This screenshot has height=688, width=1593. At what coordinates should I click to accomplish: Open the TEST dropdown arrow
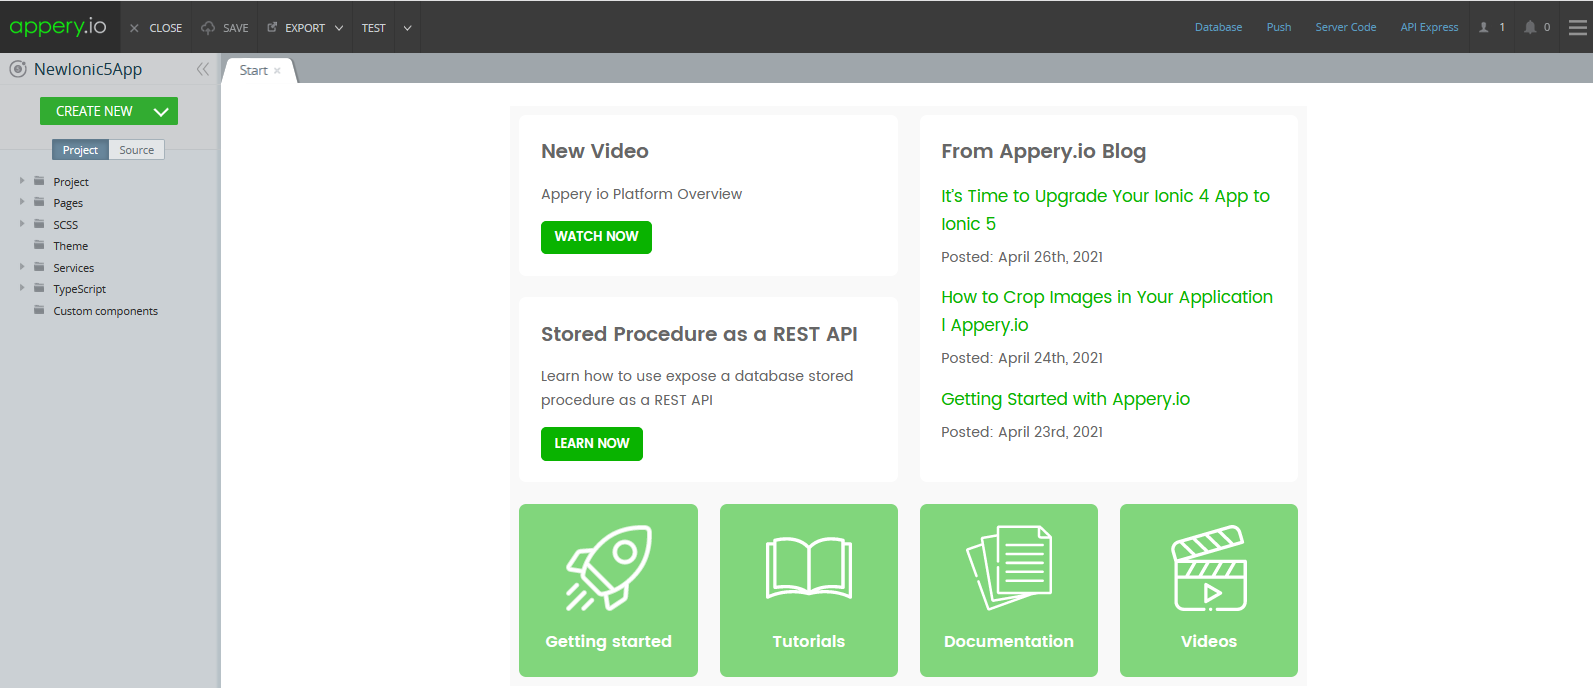tap(407, 28)
